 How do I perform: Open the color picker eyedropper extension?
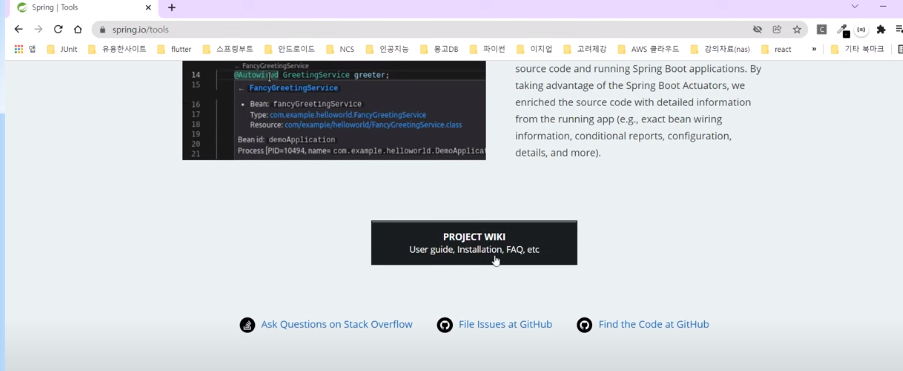click(x=842, y=29)
